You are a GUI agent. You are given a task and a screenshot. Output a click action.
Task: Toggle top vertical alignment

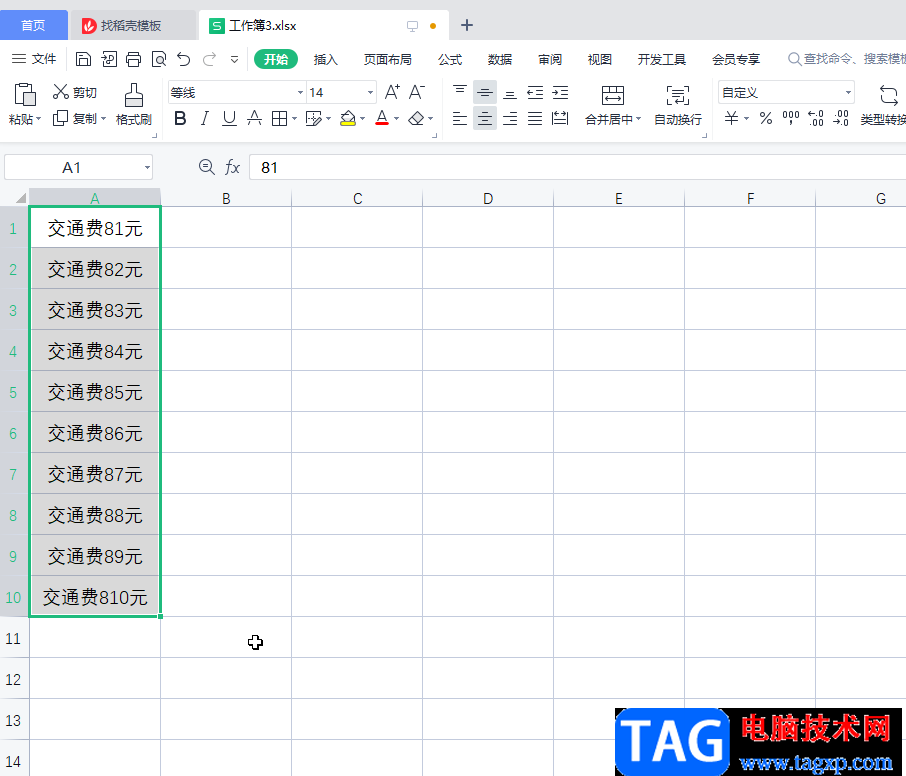click(x=460, y=92)
